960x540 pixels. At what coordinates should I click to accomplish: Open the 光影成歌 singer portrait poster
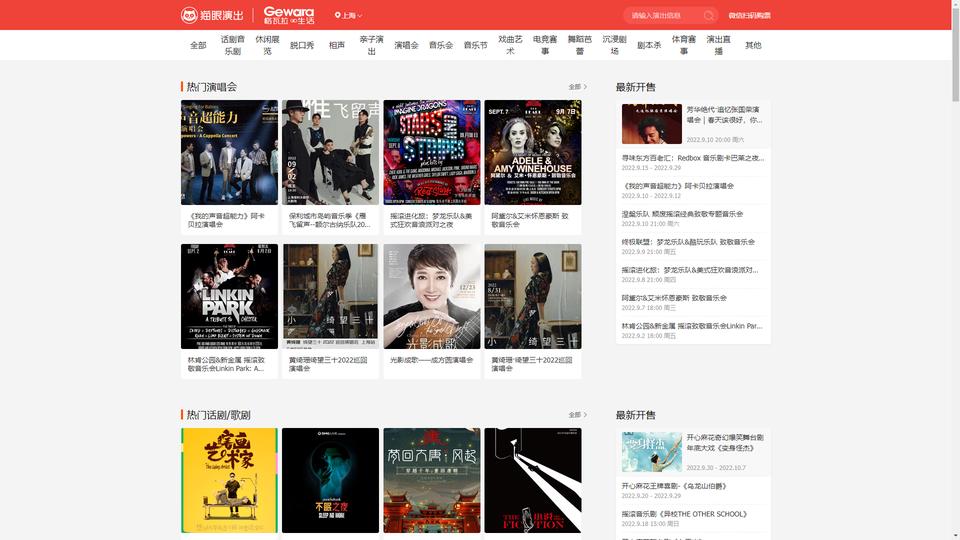click(432, 297)
